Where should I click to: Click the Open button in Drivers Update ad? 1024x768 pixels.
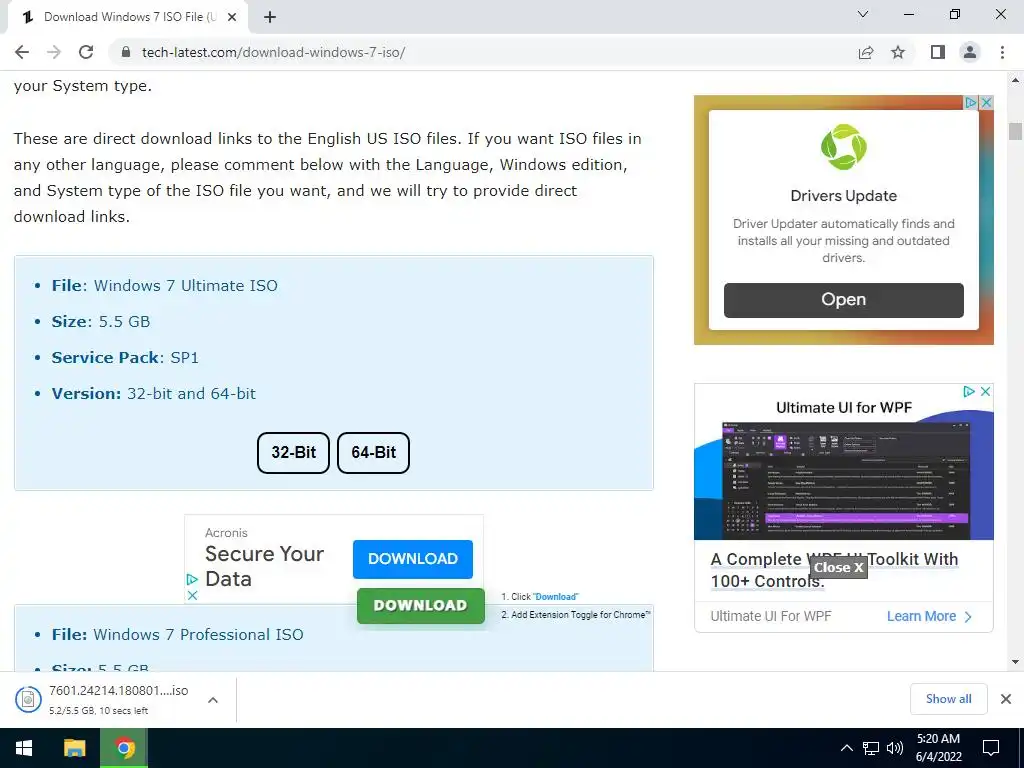844,300
